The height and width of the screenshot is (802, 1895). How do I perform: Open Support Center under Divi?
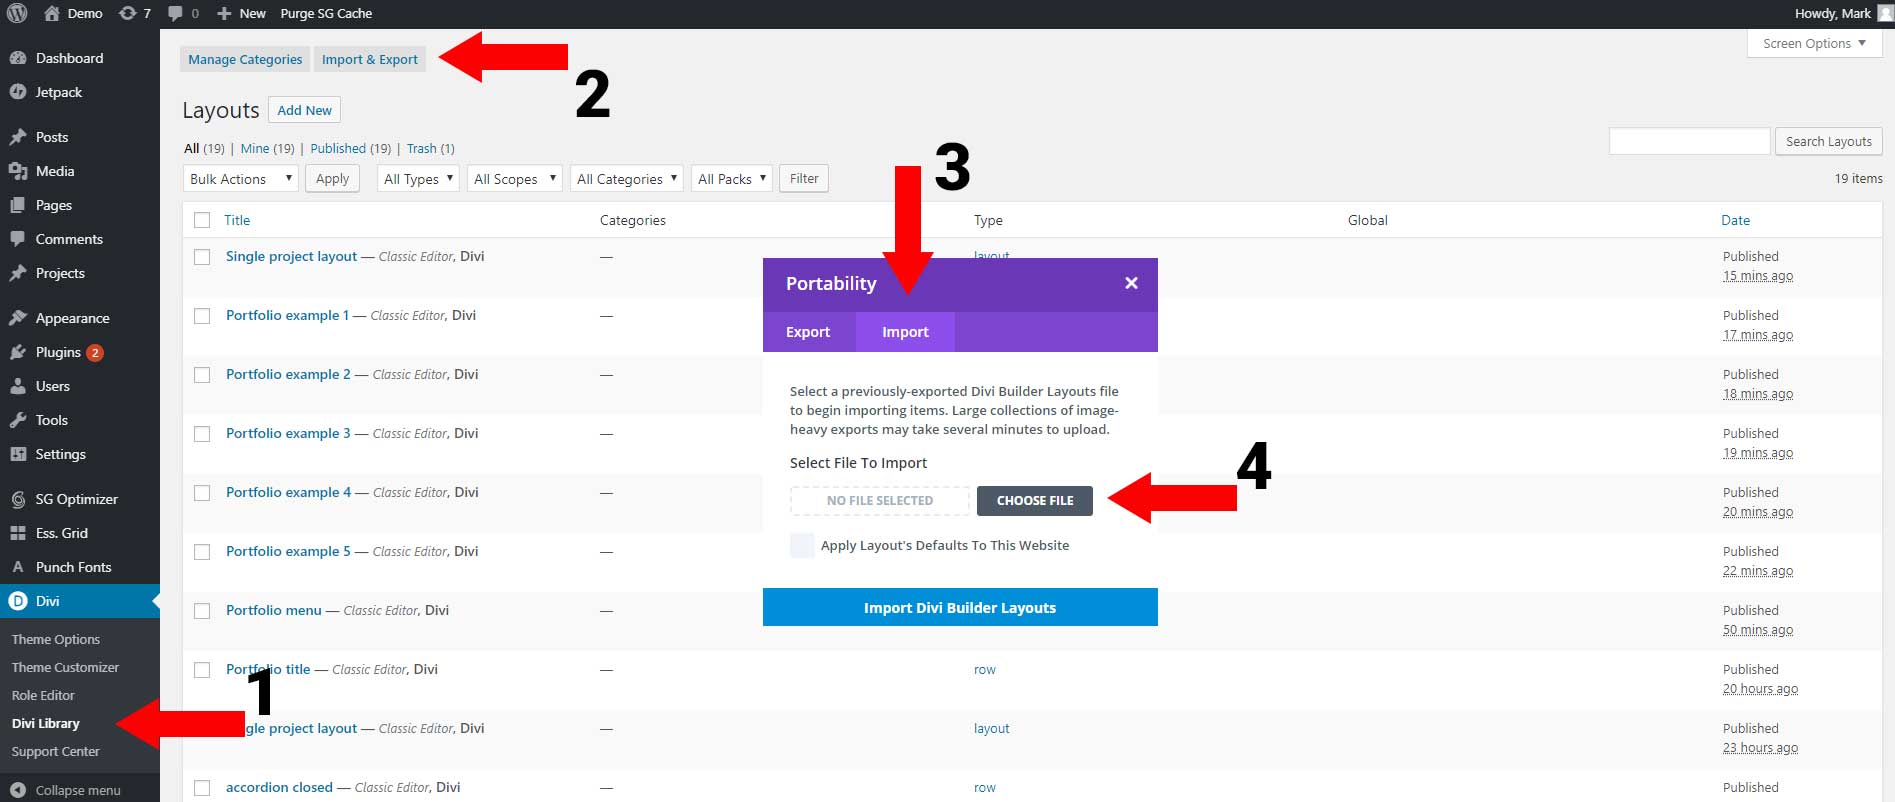point(56,751)
